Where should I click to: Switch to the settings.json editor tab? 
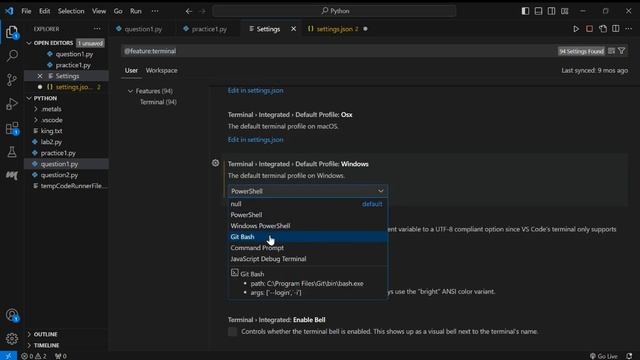[x=337, y=29]
